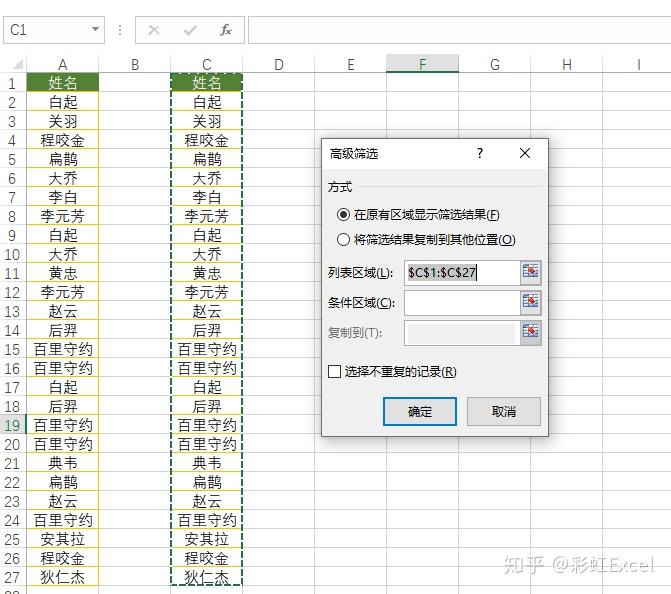Click the formula bar options dots handle

[120, 30]
